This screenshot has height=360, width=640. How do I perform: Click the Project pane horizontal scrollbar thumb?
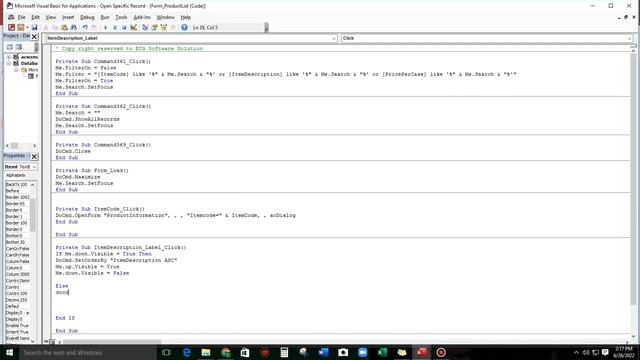[14, 146]
